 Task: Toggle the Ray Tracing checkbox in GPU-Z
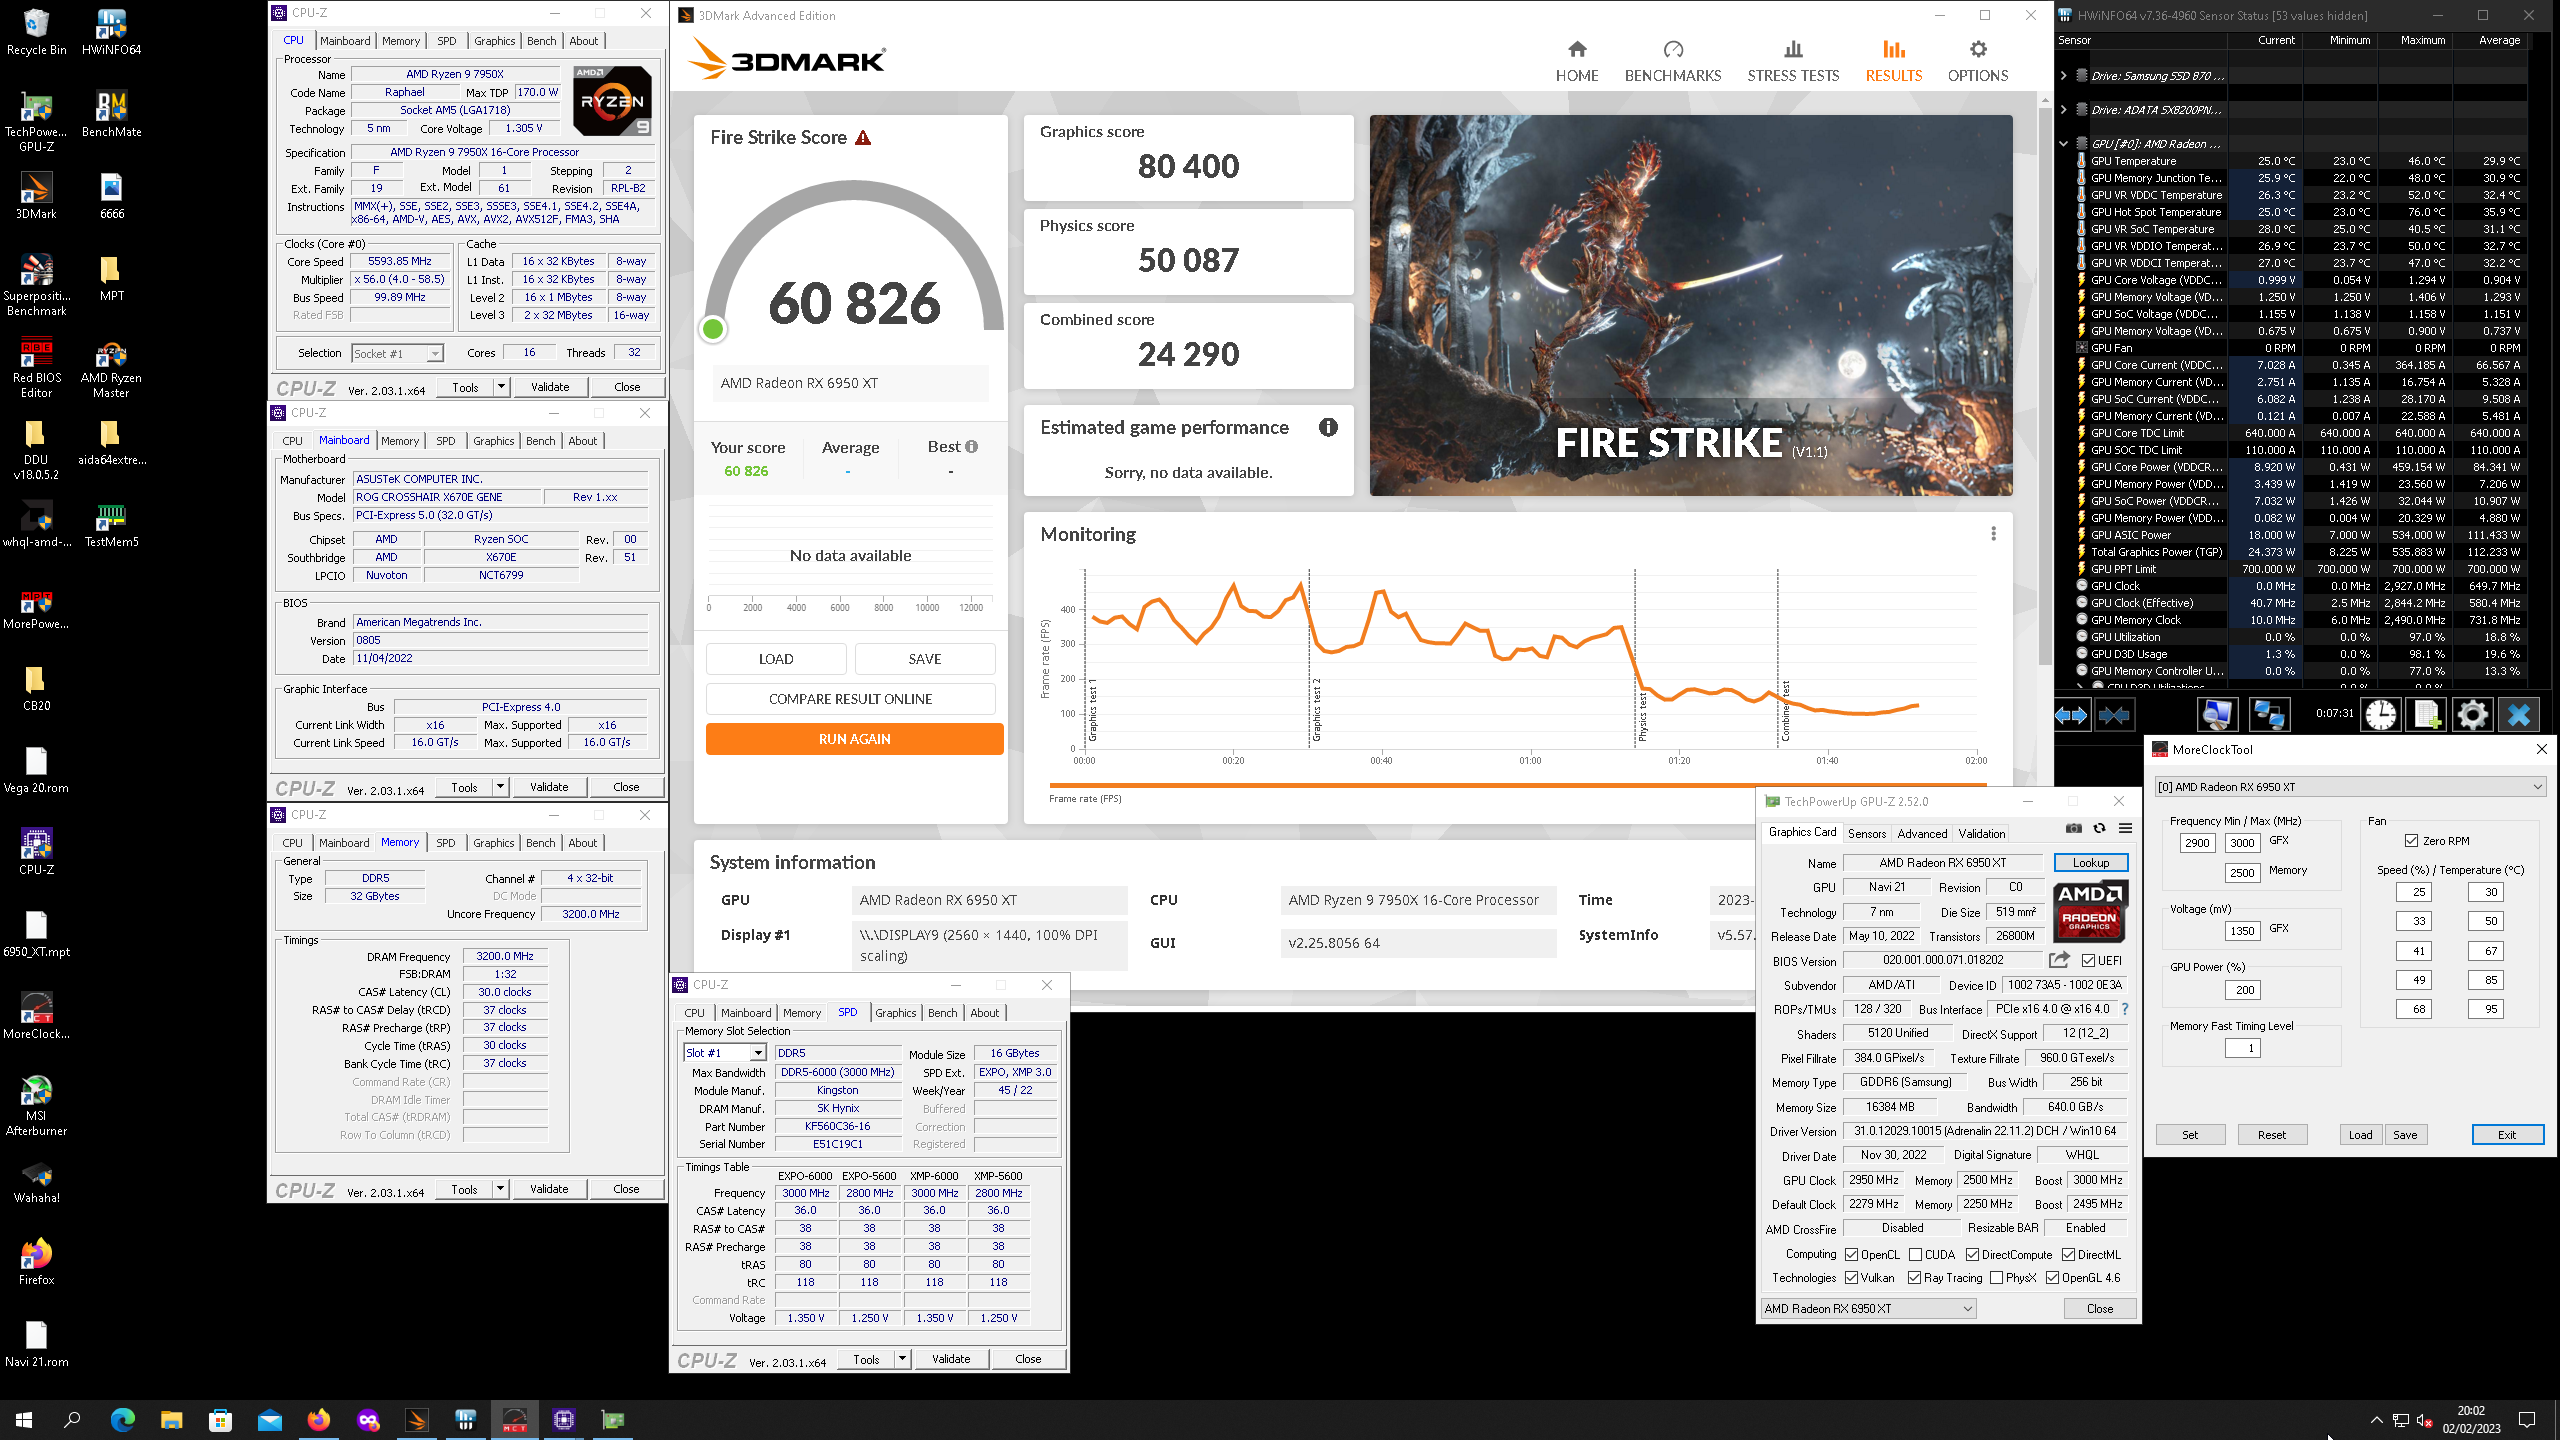coord(1914,1277)
